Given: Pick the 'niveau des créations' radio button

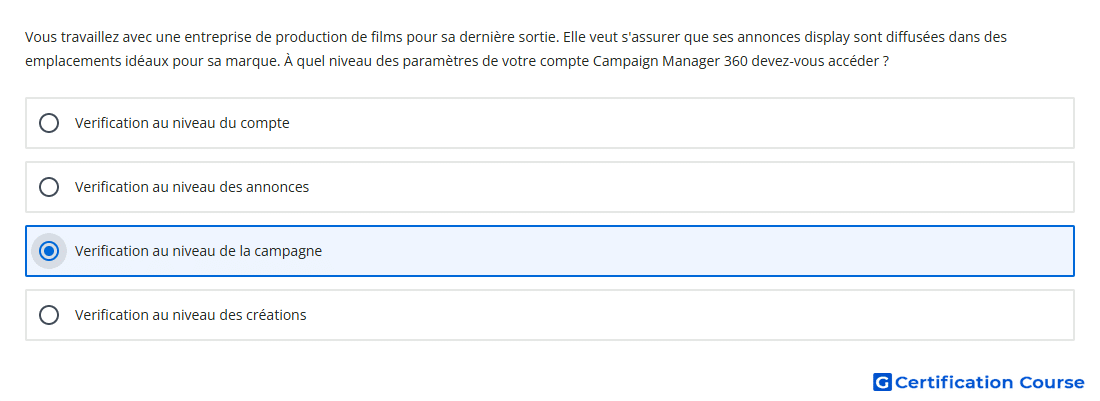Looking at the screenshot, I should [x=48, y=315].
